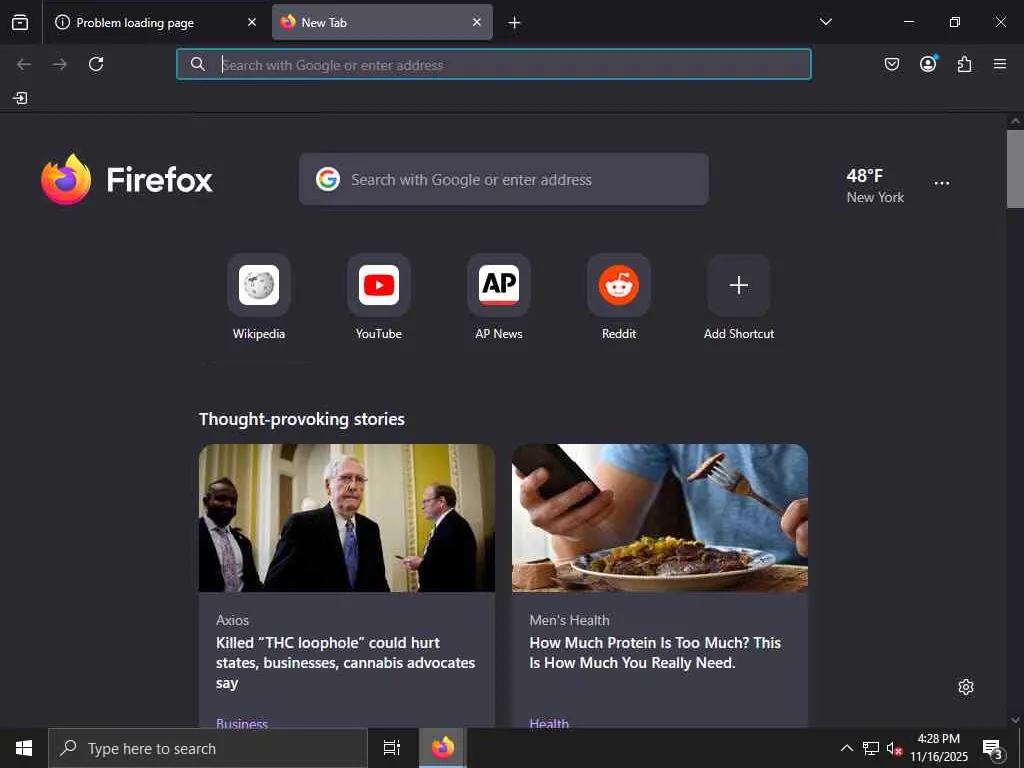Read How Much Protein Is Too Much article
This screenshot has height=768, width=1024.
click(655, 652)
